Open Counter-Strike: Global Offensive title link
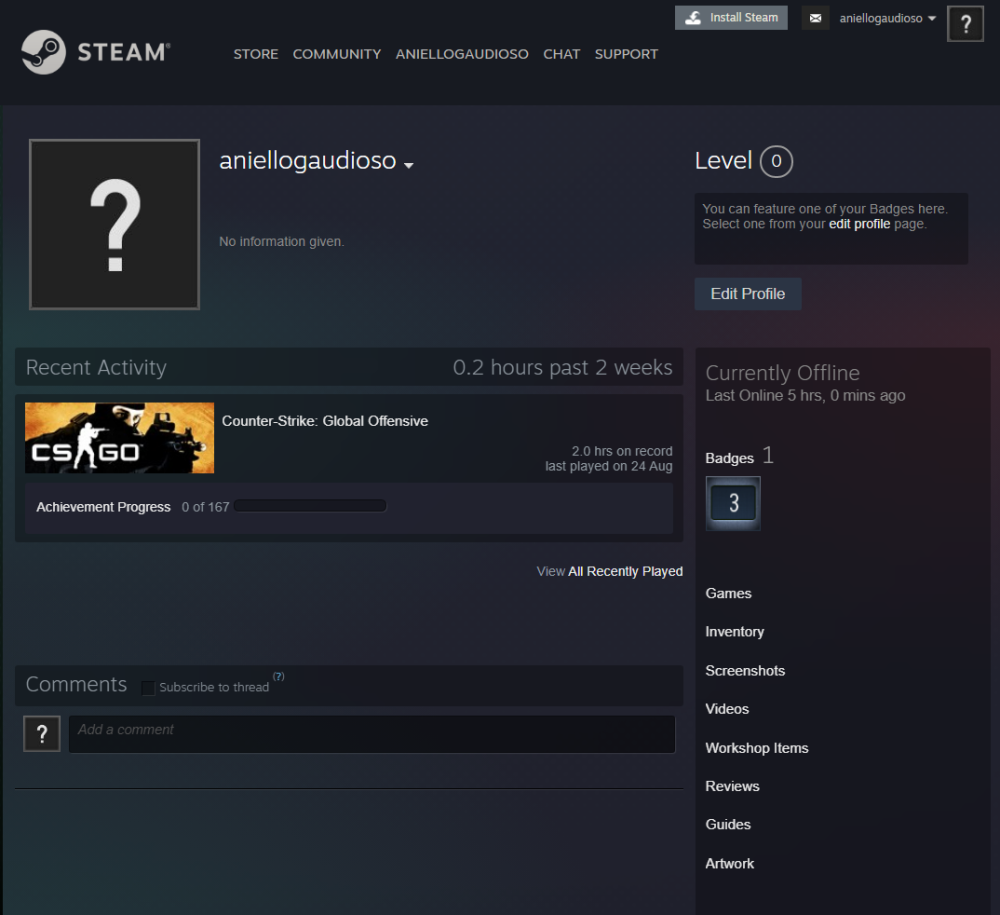Viewport: 1000px width, 915px height. tap(325, 421)
